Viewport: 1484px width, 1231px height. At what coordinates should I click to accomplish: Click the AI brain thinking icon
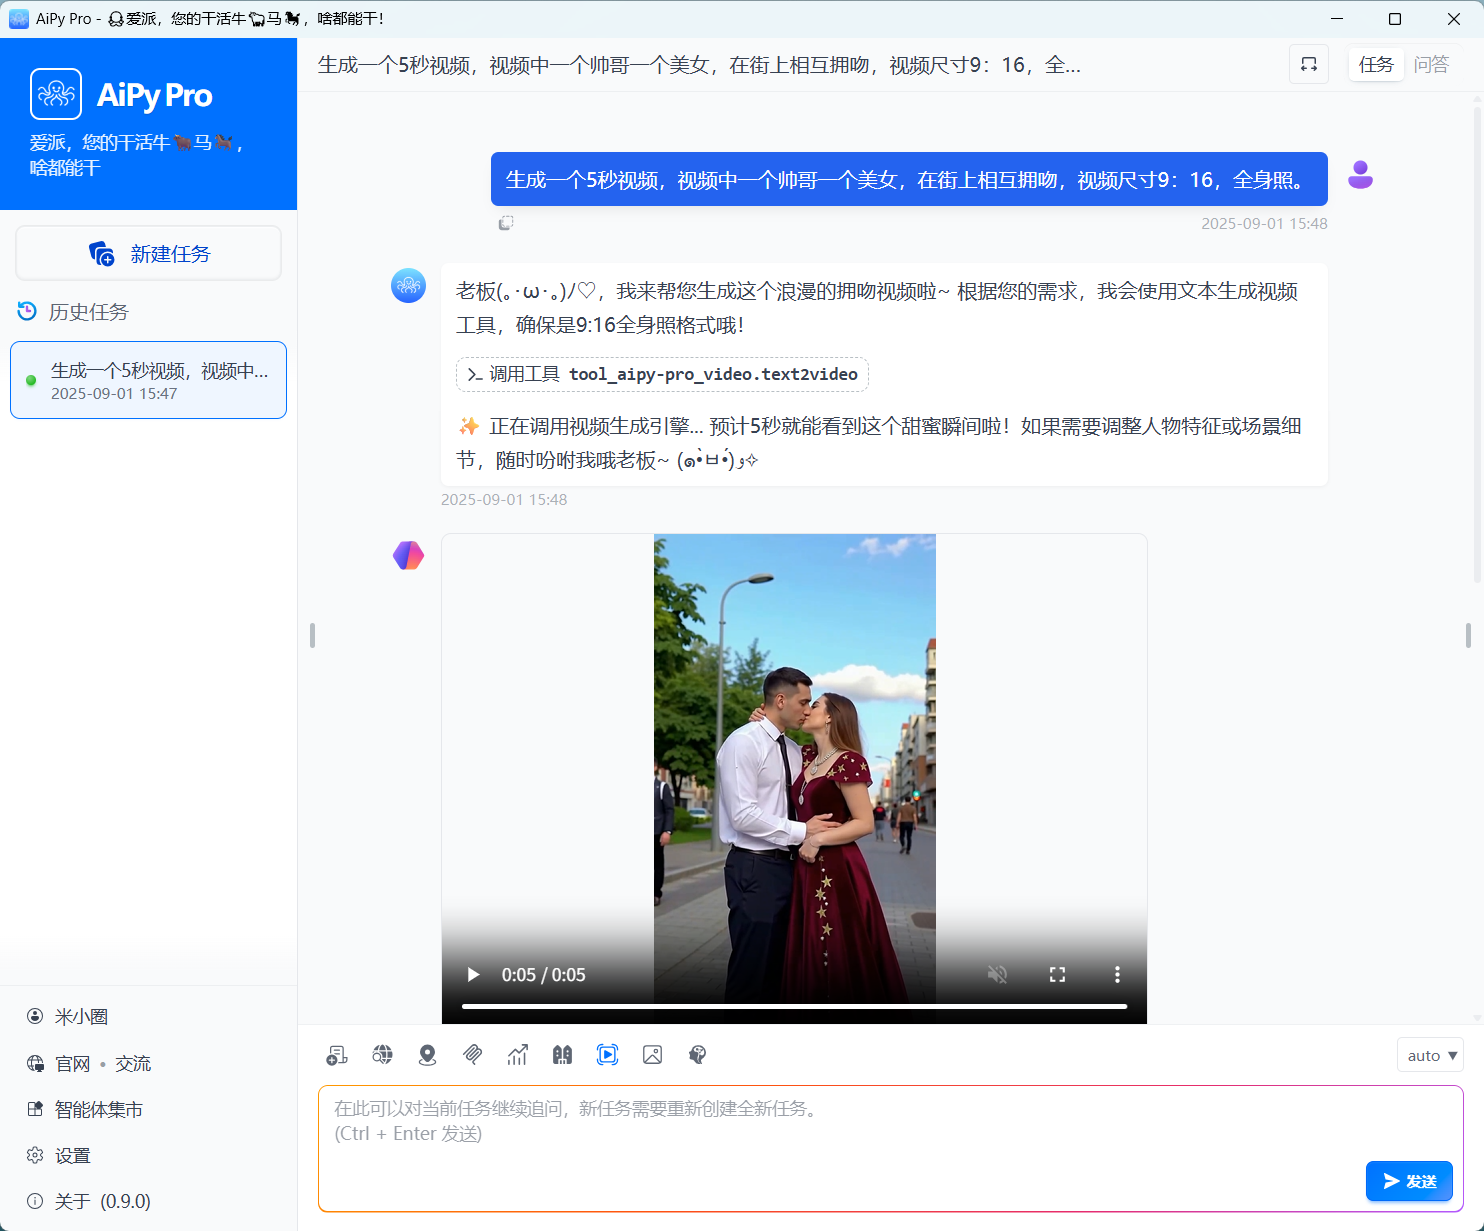698,1055
